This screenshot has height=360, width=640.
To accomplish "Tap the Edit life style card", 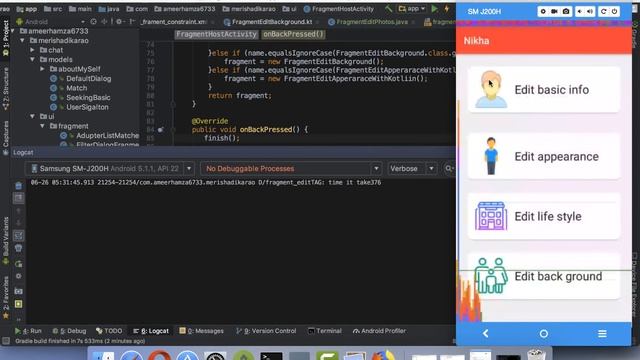I will tap(544, 216).
